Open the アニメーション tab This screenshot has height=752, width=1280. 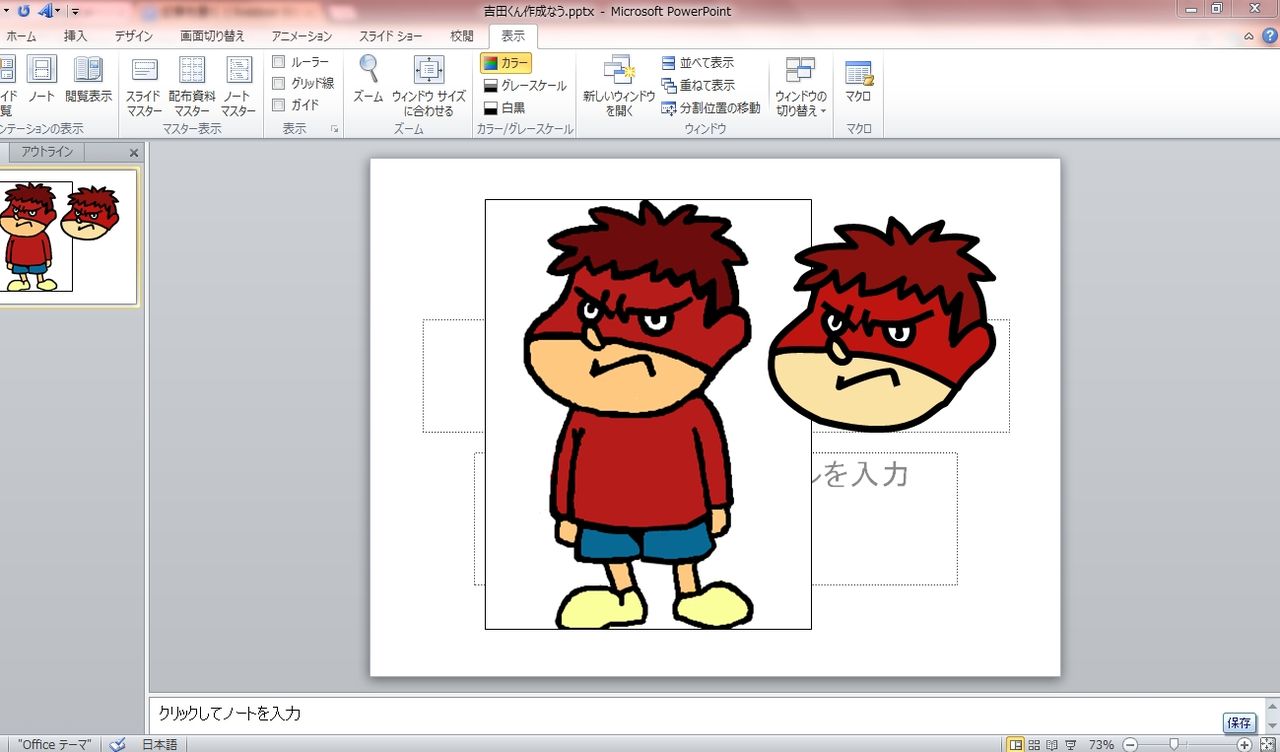302,36
